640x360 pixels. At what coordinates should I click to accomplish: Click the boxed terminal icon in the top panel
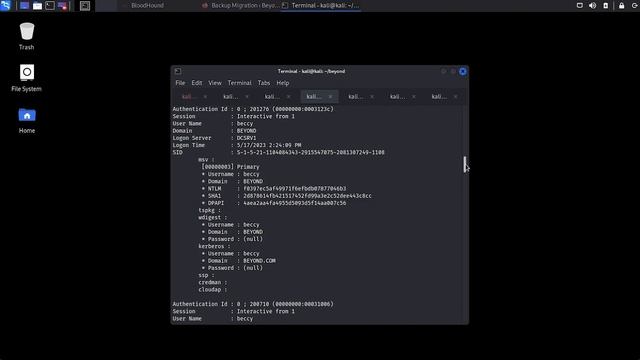tap(85, 6)
